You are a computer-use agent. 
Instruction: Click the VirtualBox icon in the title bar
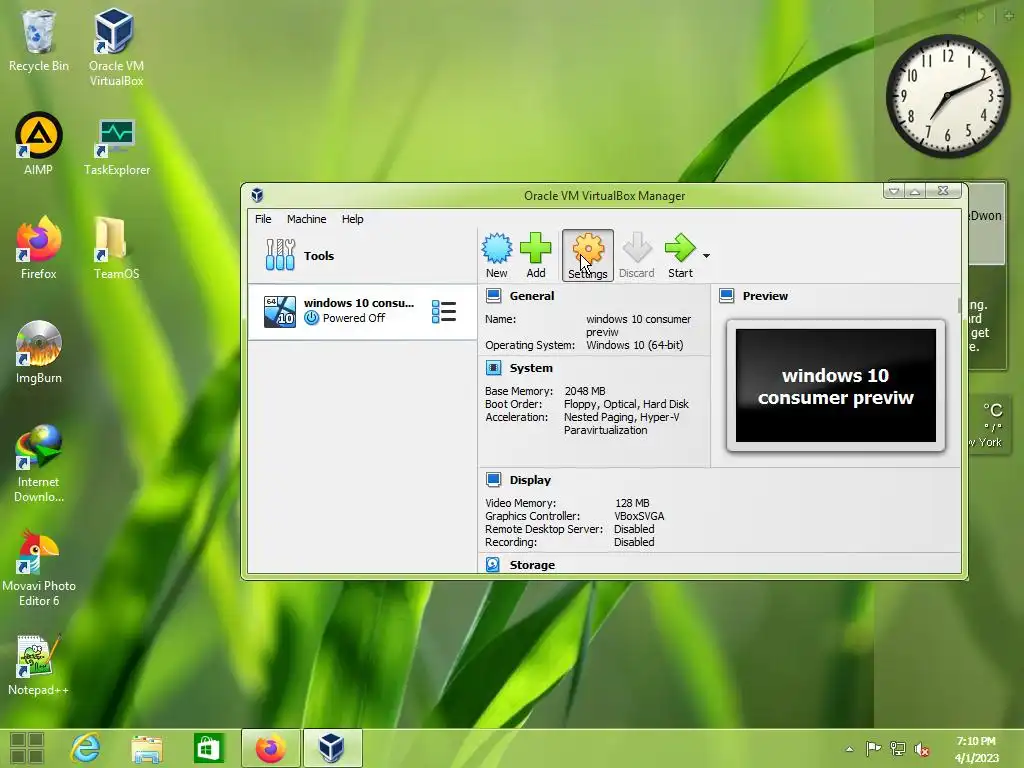(x=257, y=195)
